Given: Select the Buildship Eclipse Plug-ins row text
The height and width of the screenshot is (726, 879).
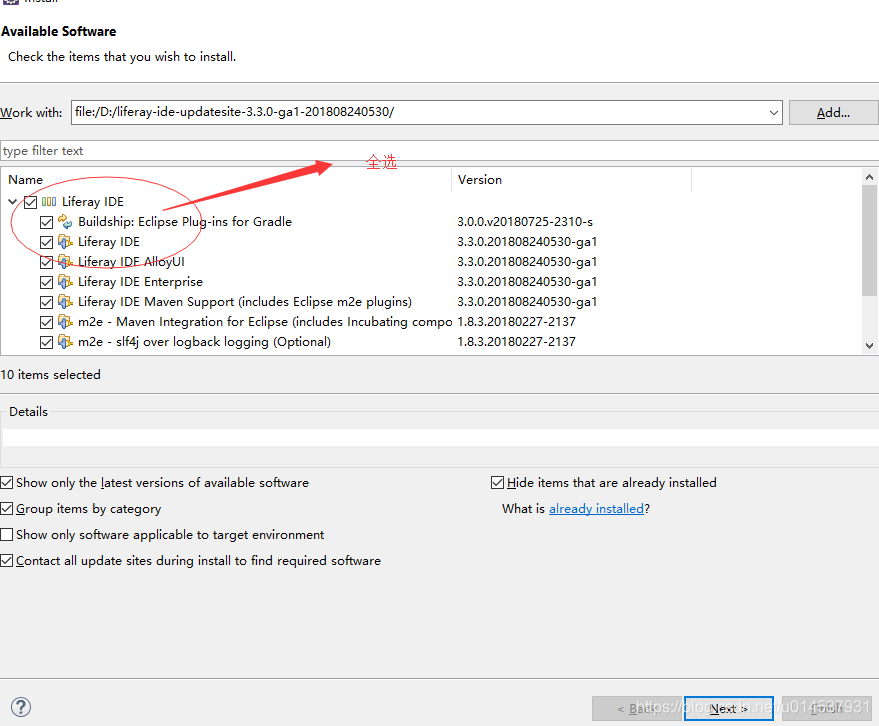Looking at the screenshot, I should click(185, 222).
